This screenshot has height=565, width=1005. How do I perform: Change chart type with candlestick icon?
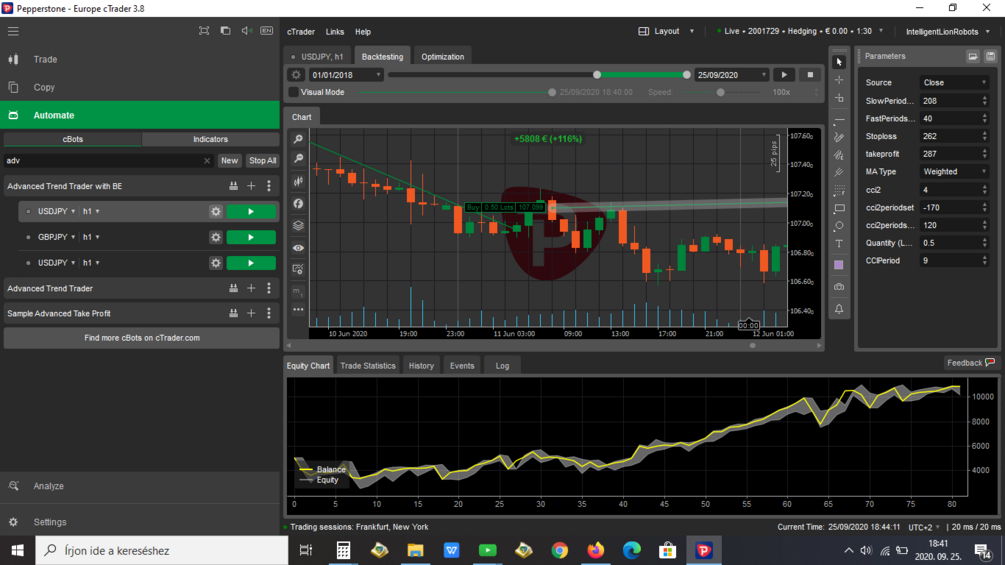[298, 181]
